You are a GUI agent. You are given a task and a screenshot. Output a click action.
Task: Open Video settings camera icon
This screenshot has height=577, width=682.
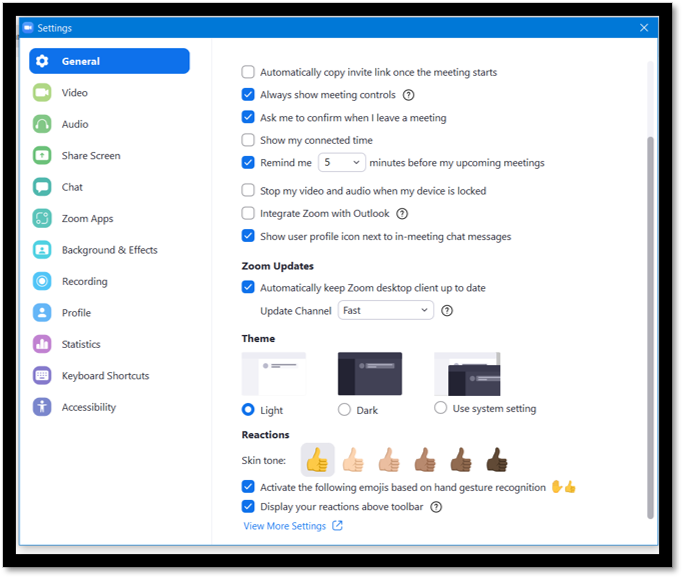(42, 93)
